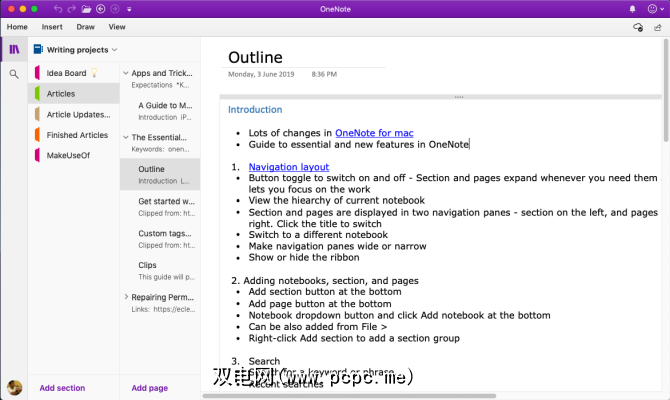Toggle the navigation panes button
Screen dimensions: 670x400
(14, 49)
